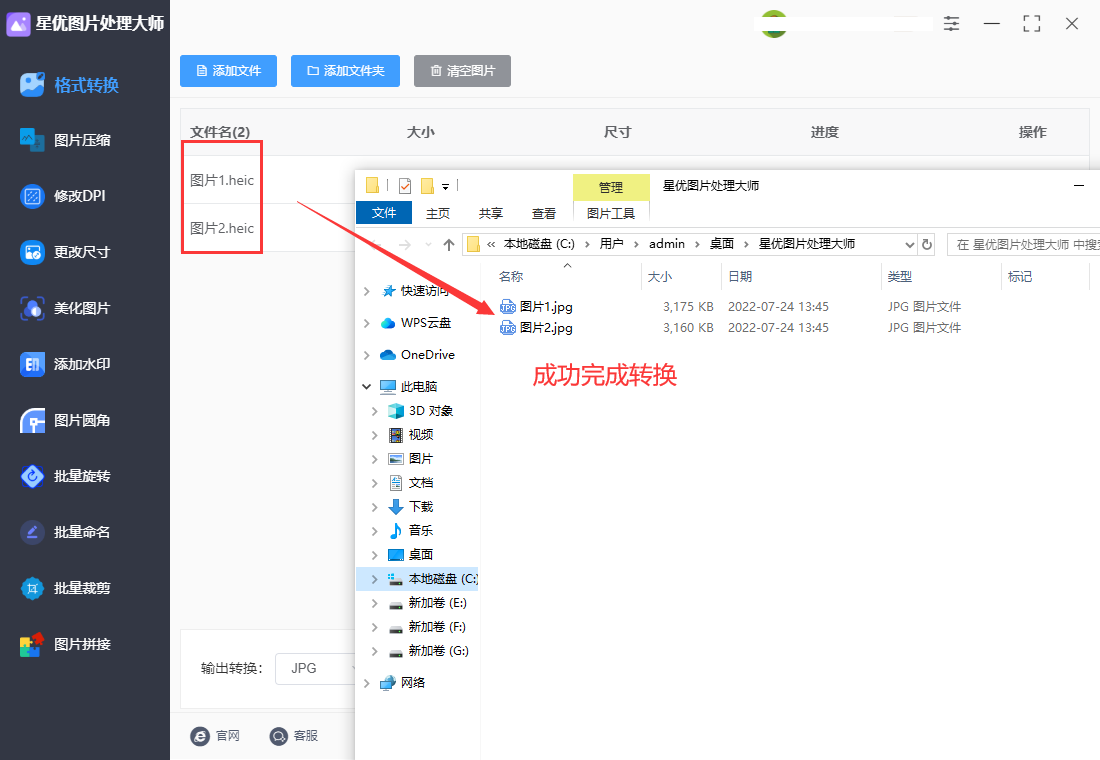Click the 用户 segment in address bar

pyautogui.click(x=611, y=244)
